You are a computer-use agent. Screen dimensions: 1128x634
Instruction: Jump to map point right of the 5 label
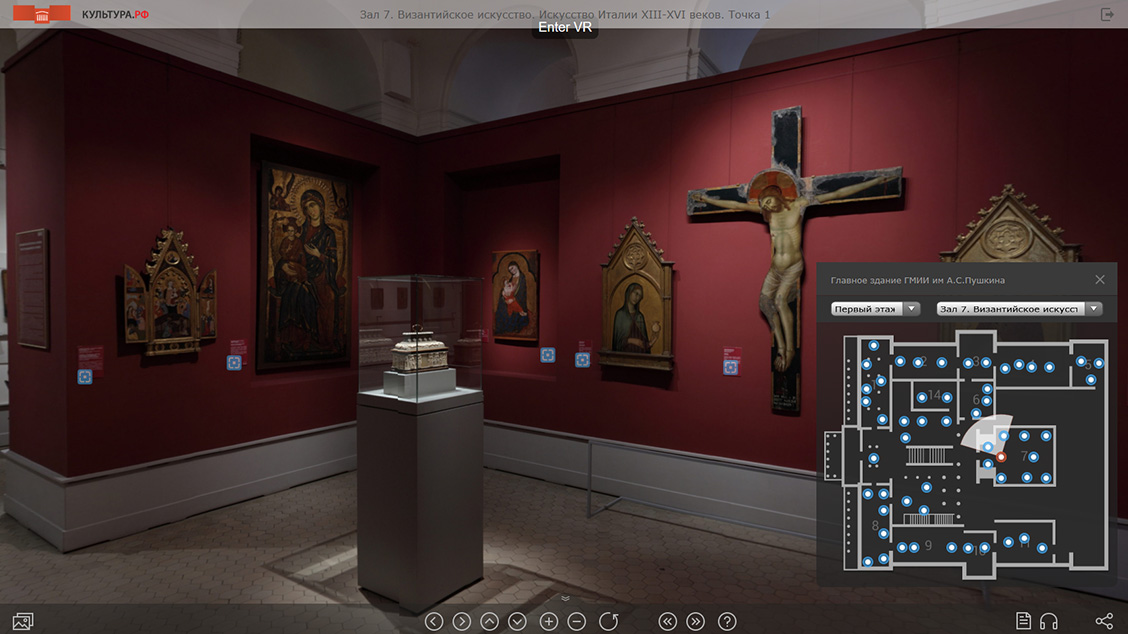coord(1099,363)
